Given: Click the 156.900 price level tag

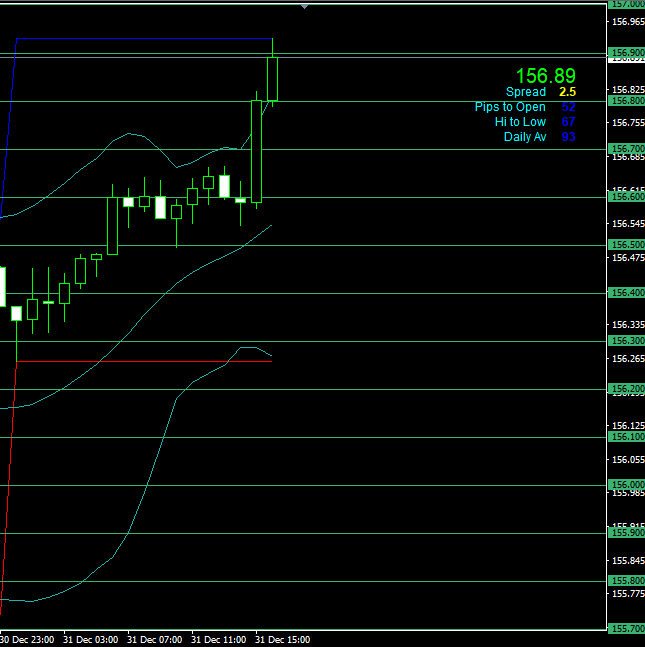Looking at the screenshot, I should point(626,53).
